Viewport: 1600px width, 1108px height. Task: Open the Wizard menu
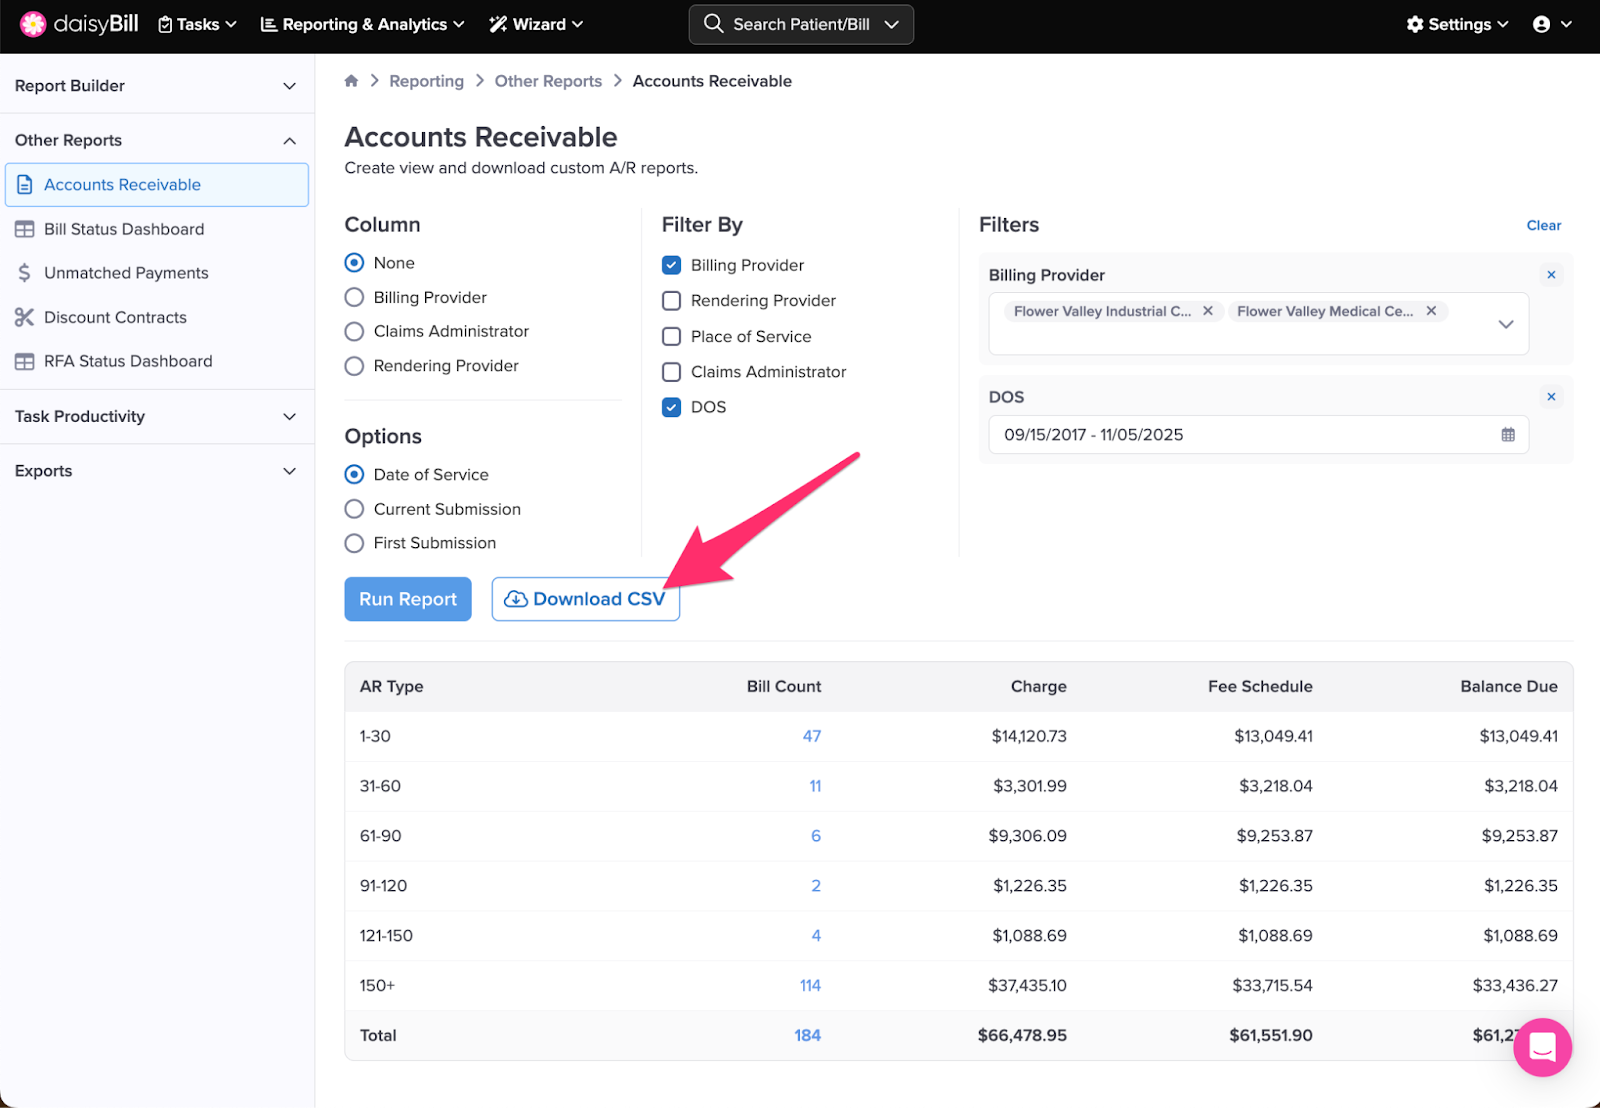coord(536,24)
